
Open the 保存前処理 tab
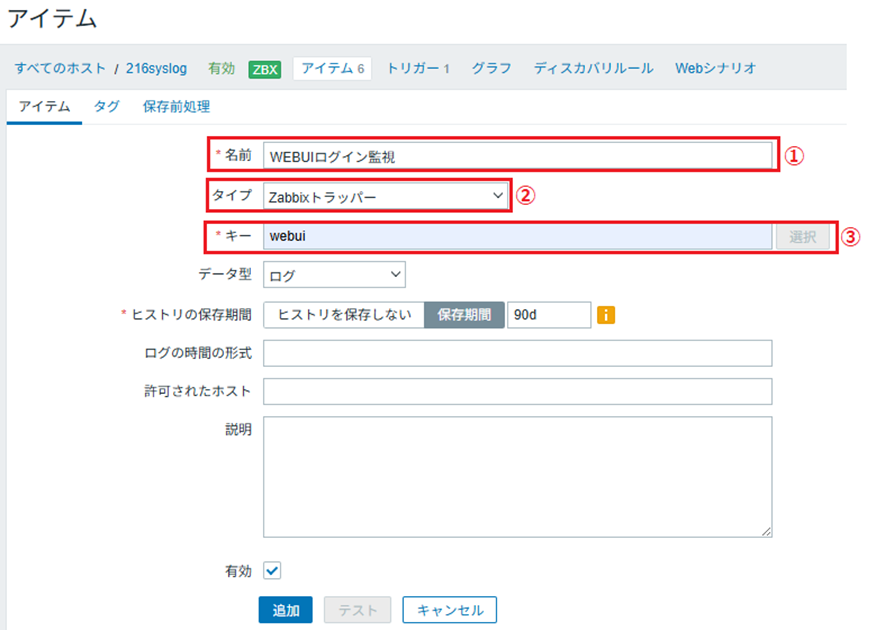click(176, 106)
